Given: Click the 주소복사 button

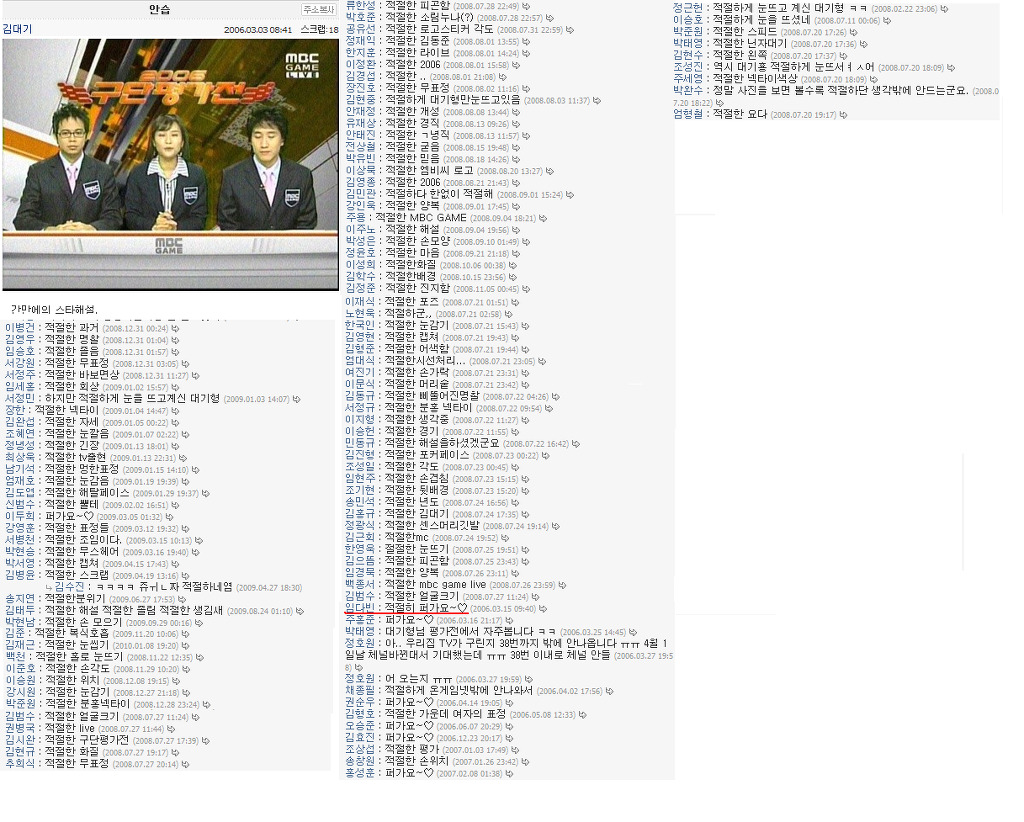Looking at the screenshot, I should (319, 10).
